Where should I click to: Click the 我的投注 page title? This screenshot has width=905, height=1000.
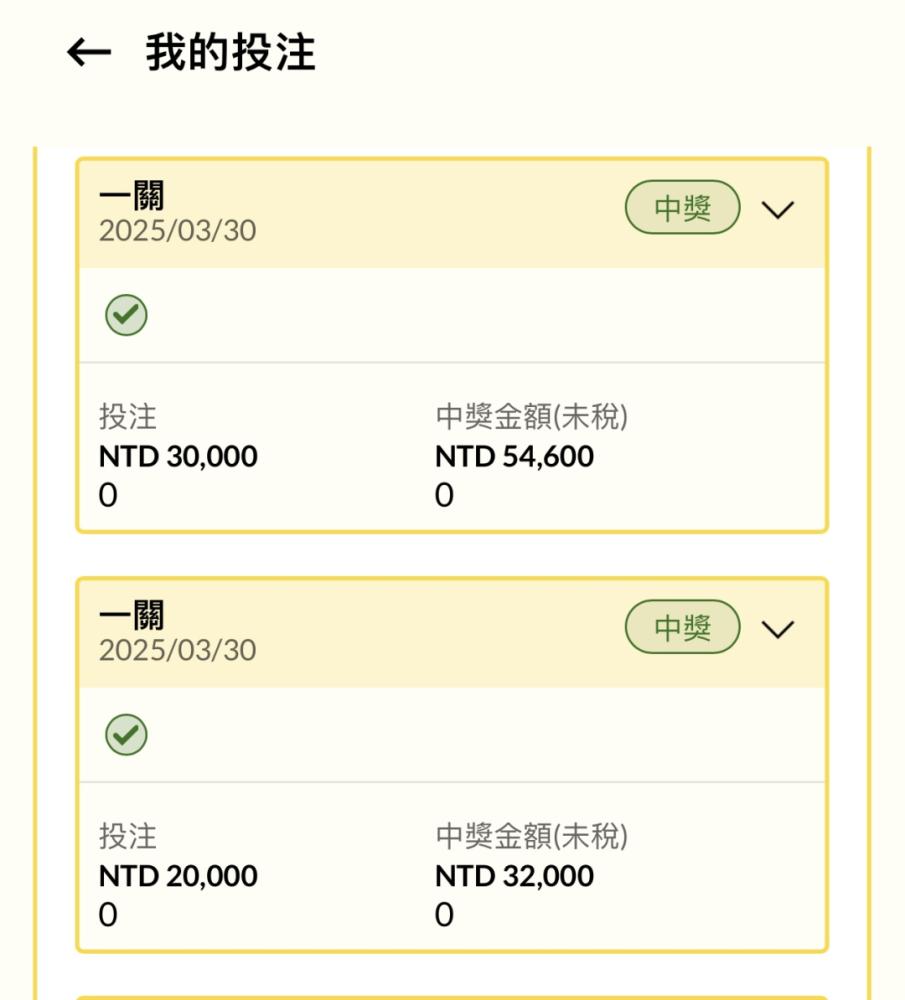point(231,53)
